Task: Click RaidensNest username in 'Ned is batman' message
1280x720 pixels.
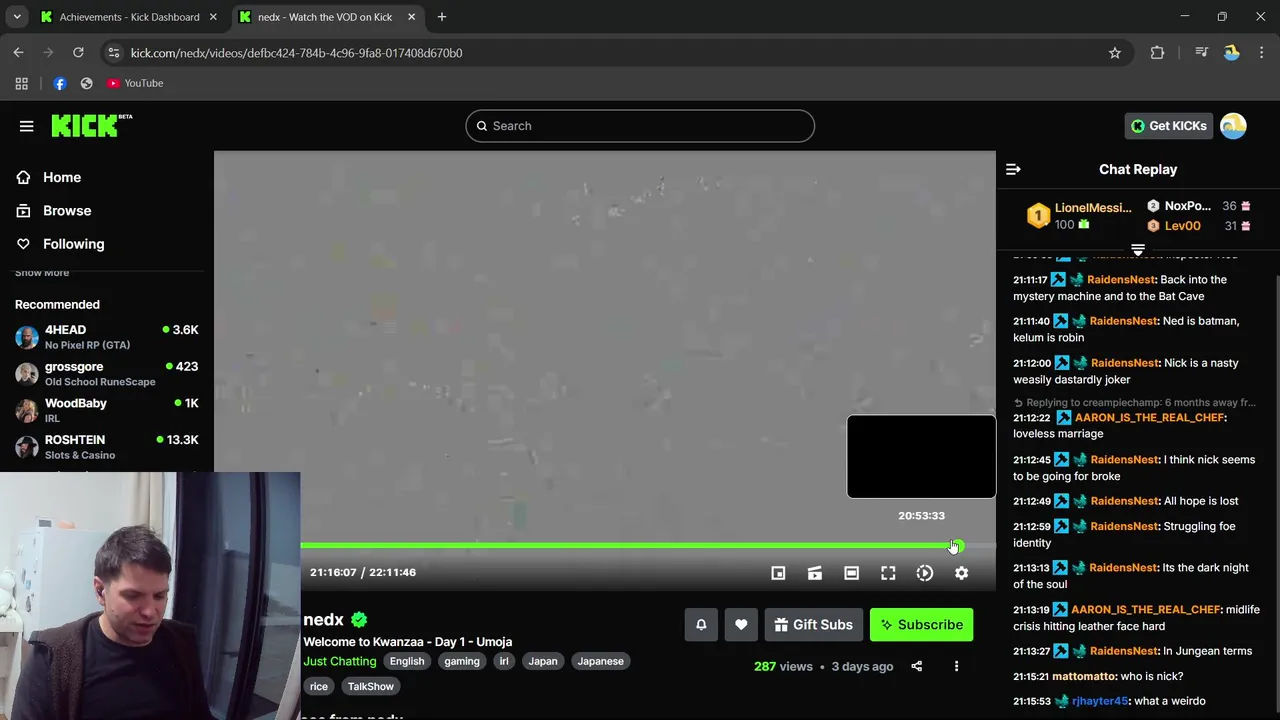Action: tap(1124, 321)
